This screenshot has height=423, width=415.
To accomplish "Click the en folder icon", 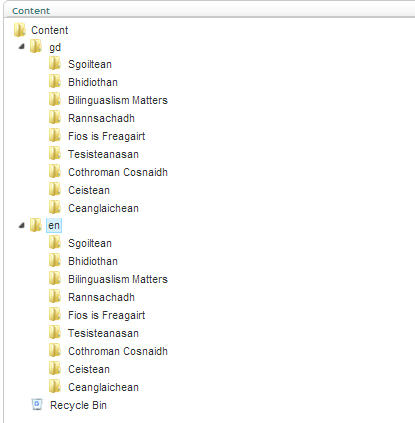I will point(36,225).
